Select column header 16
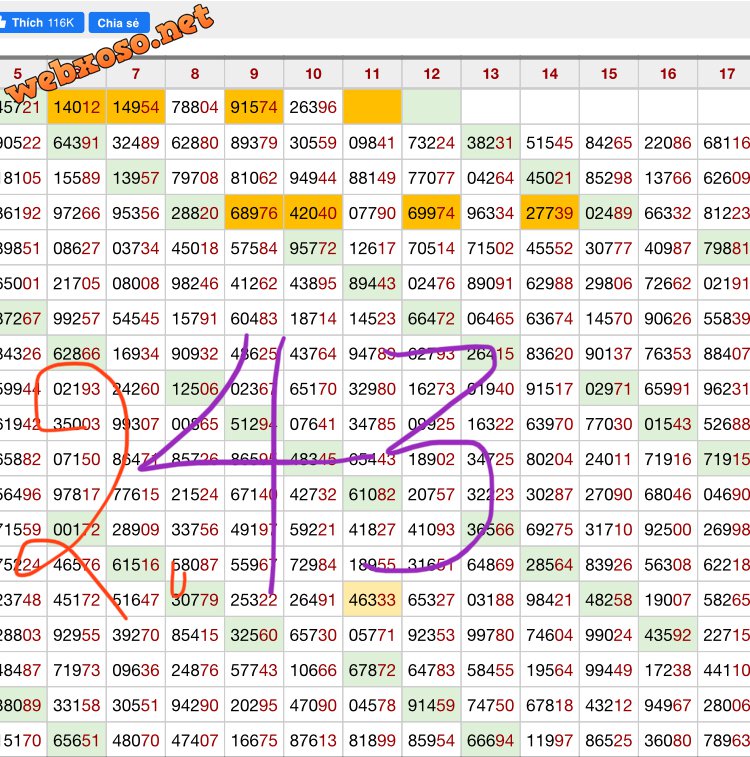 click(x=668, y=74)
